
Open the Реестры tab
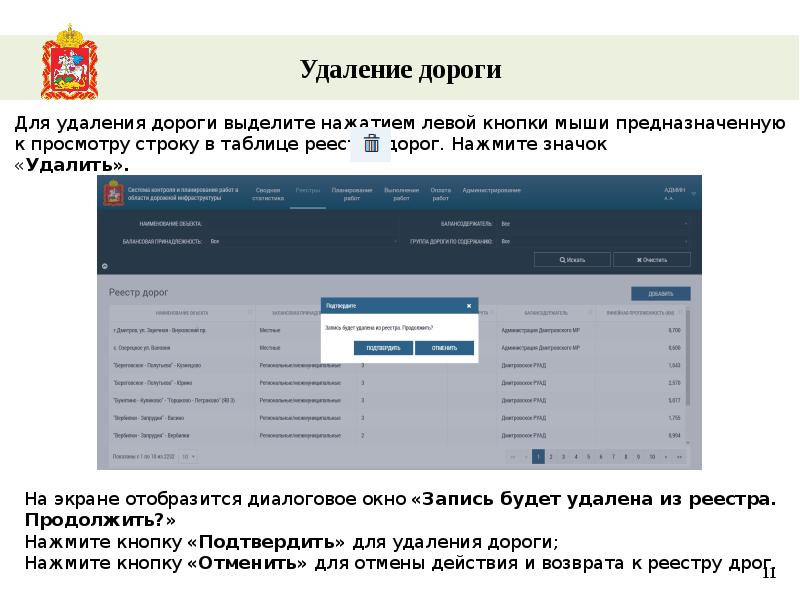[x=308, y=189]
